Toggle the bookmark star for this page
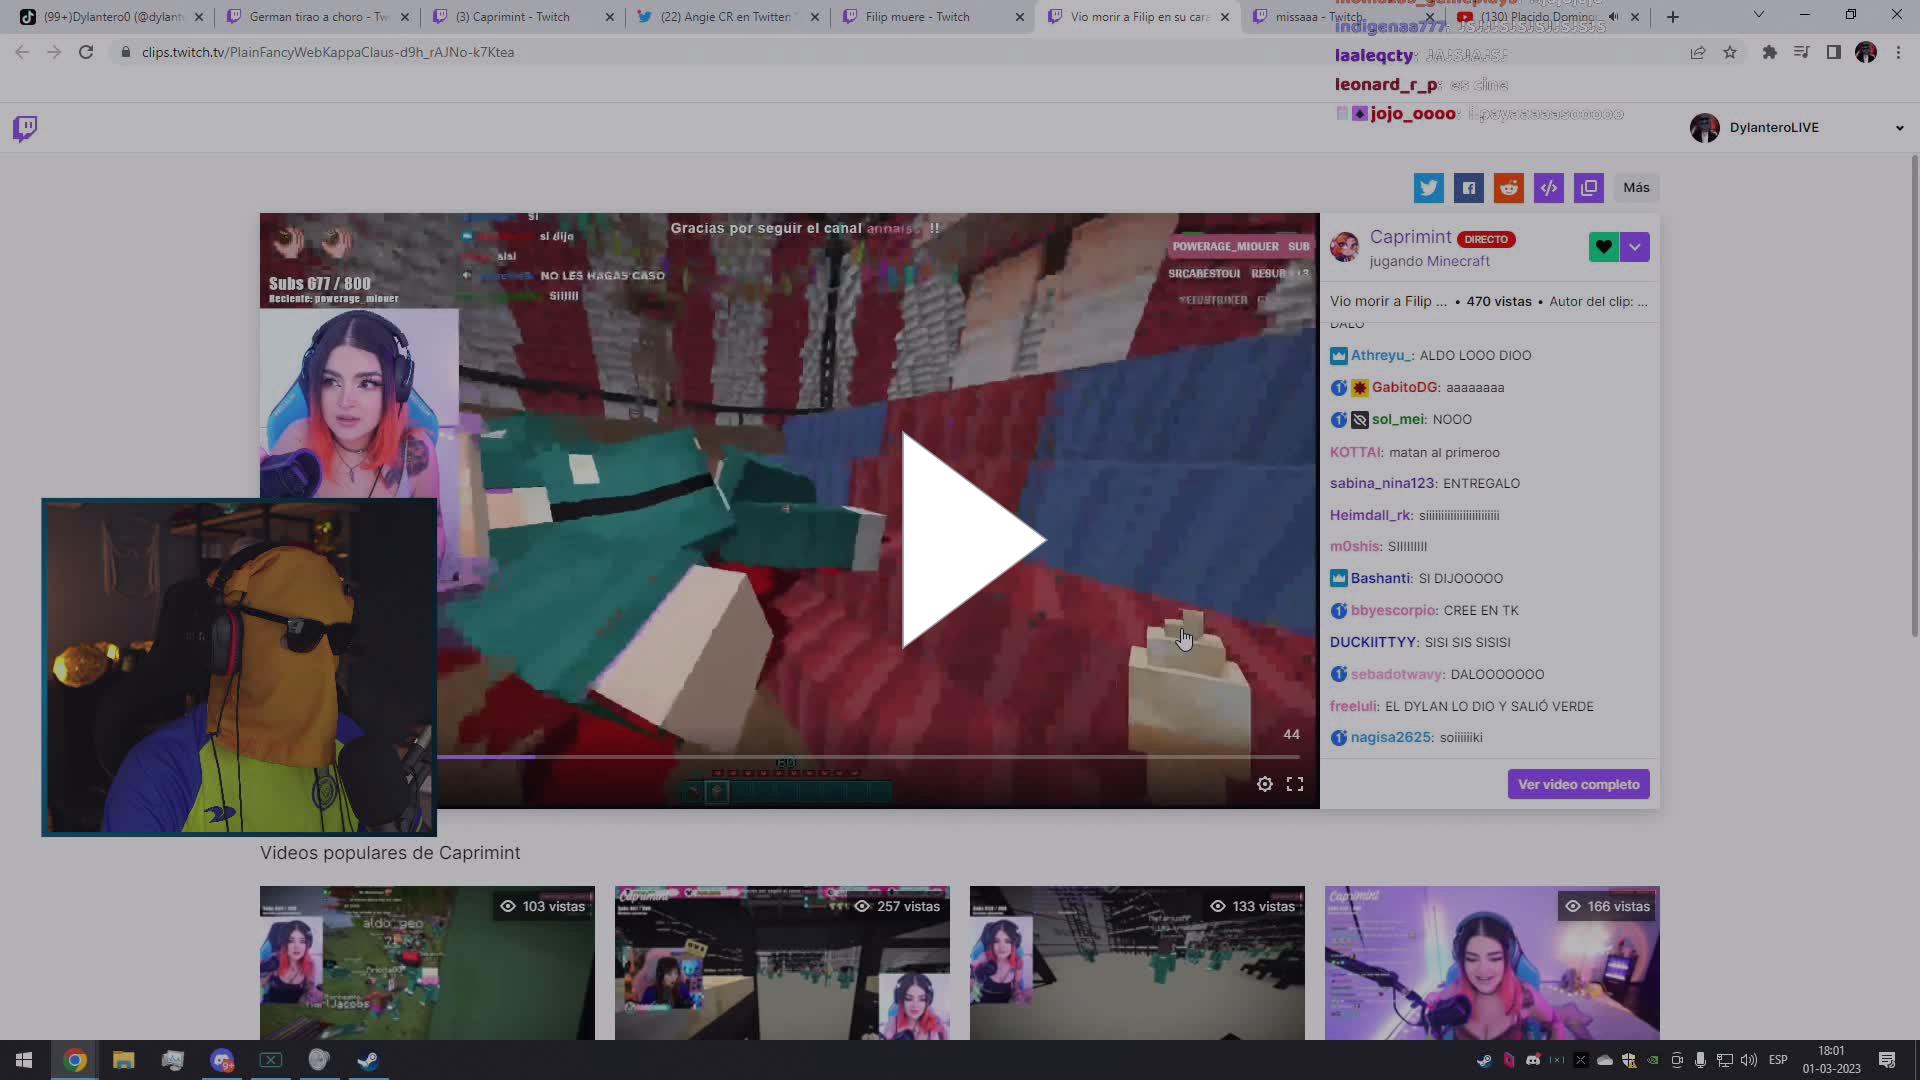The height and width of the screenshot is (1080, 1920). tap(1730, 52)
